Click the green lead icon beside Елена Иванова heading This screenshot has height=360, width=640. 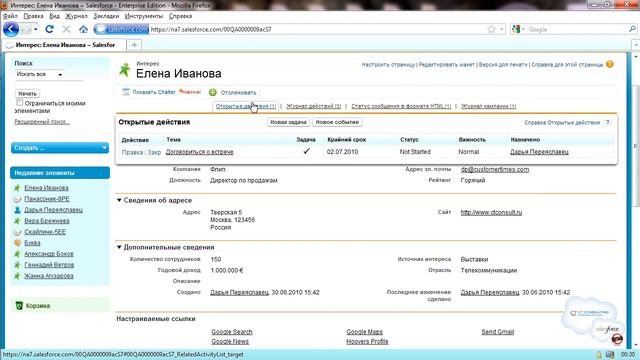[x=124, y=70]
